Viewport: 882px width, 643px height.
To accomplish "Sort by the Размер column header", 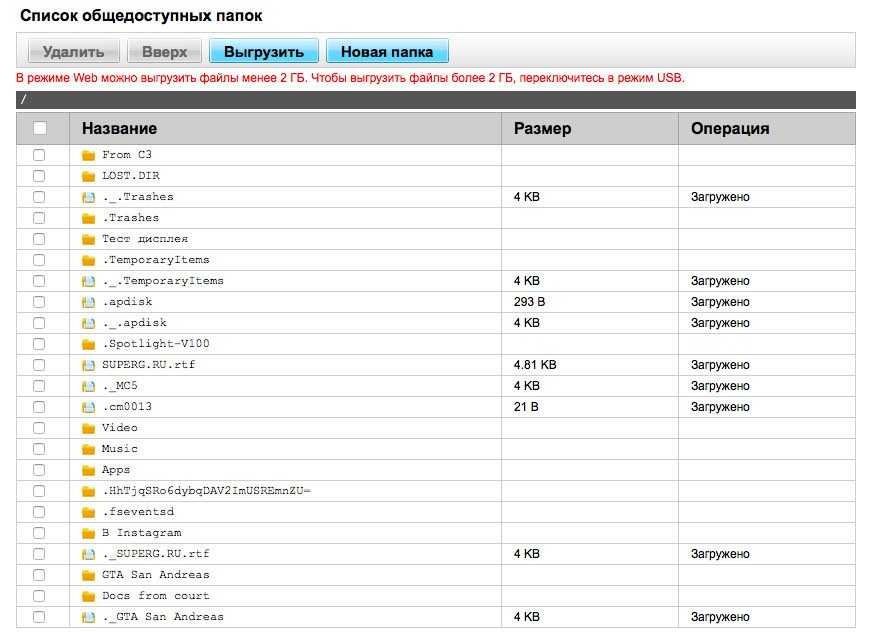I will click(x=542, y=128).
